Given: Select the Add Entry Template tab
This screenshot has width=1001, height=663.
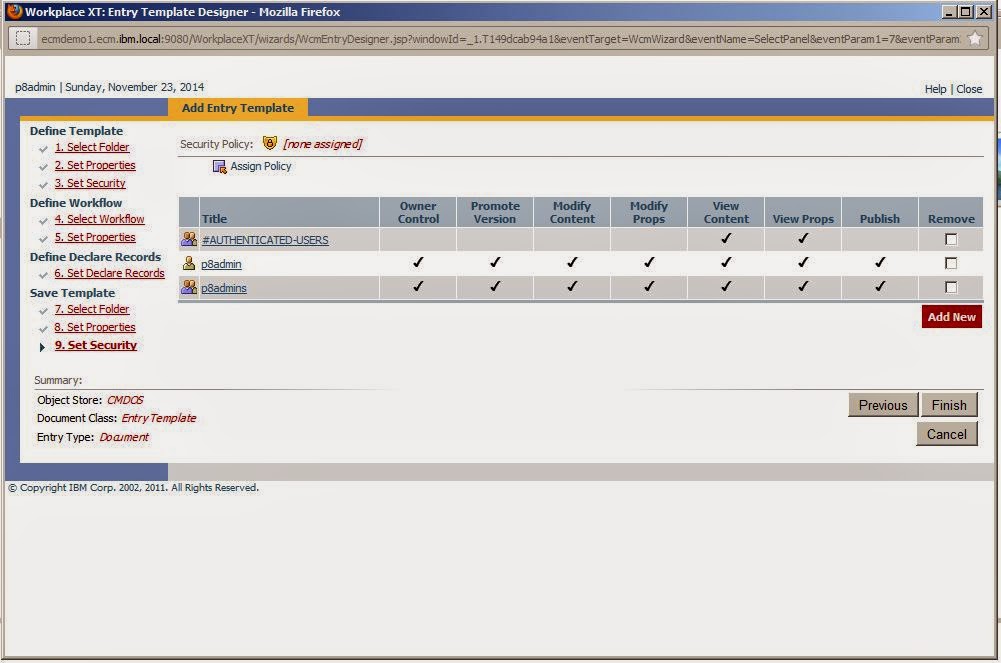Looking at the screenshot, I should click(x=238, y=108).
